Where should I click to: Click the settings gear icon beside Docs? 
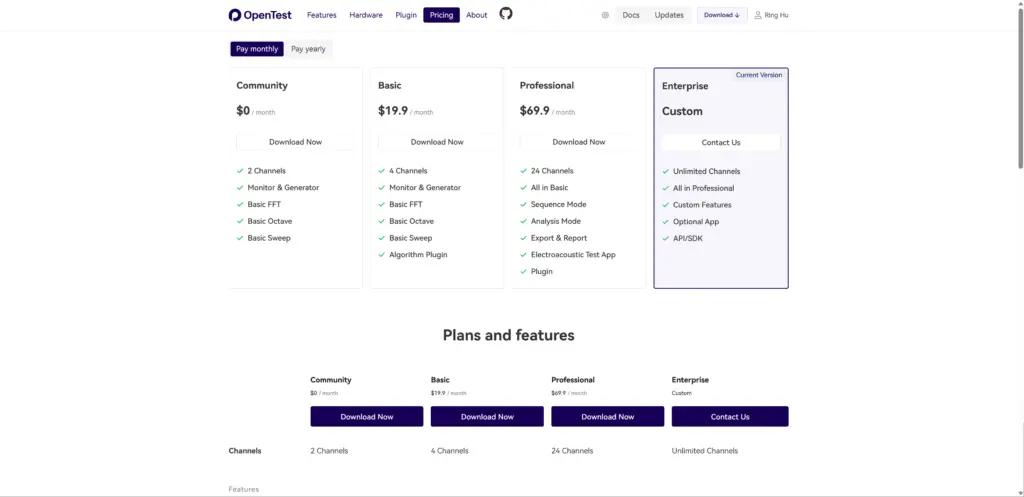click(x=605, y=15)
